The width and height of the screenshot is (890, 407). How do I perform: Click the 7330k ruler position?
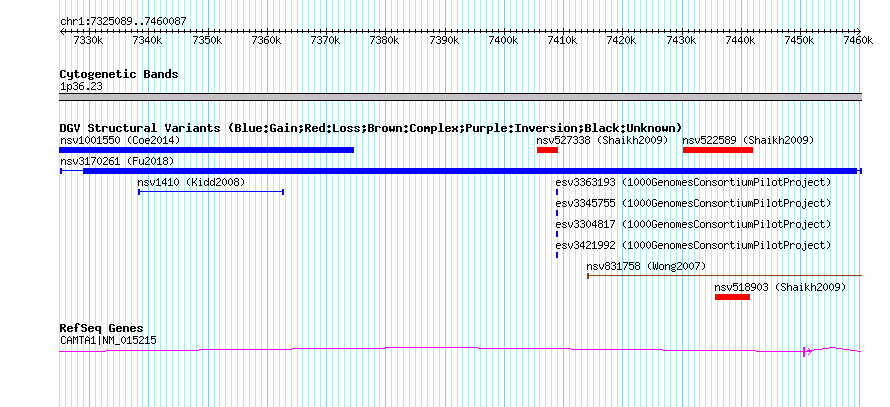(x=88, y=41)
